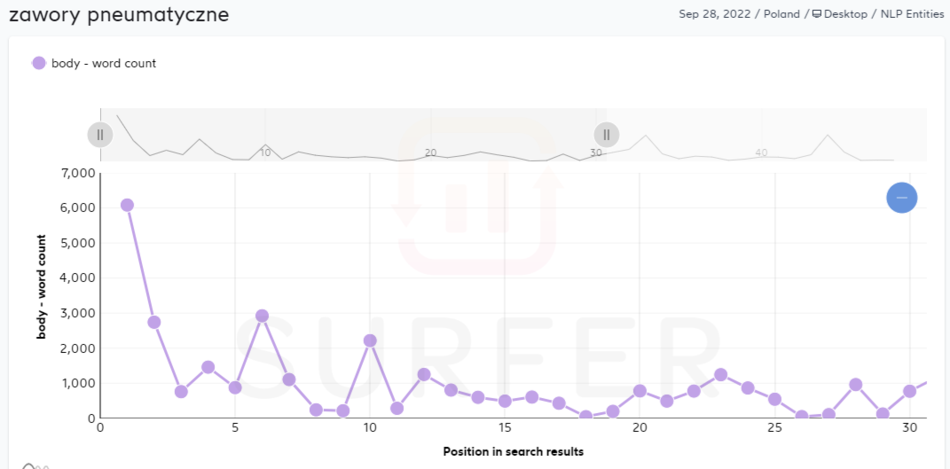Click the unselected area of the overview scrollbar
950x469 pixels.
tap(770, 135)
